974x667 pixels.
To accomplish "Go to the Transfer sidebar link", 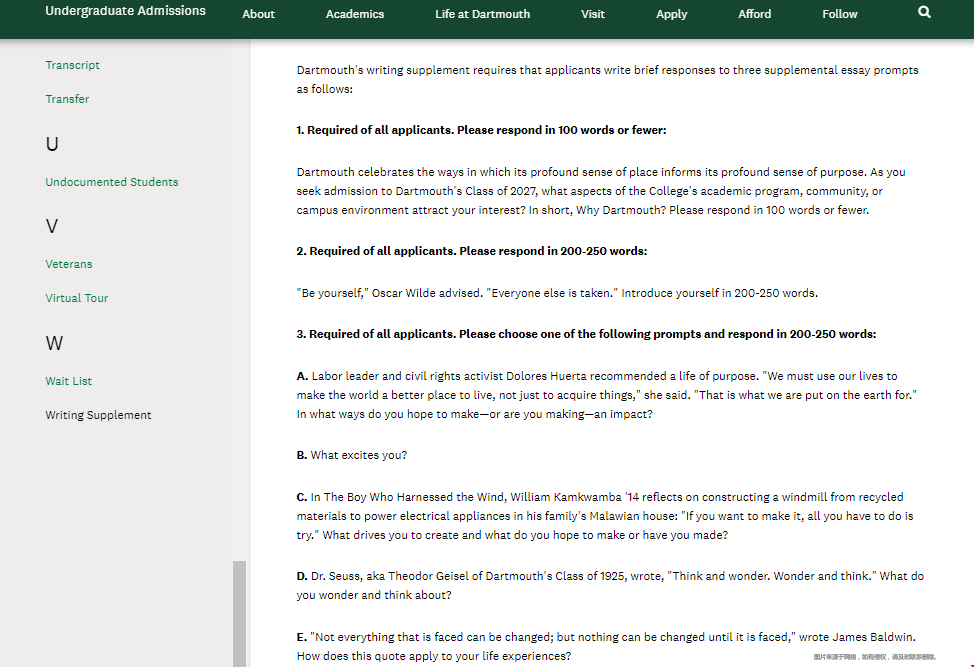I will (x=67, y=99).
